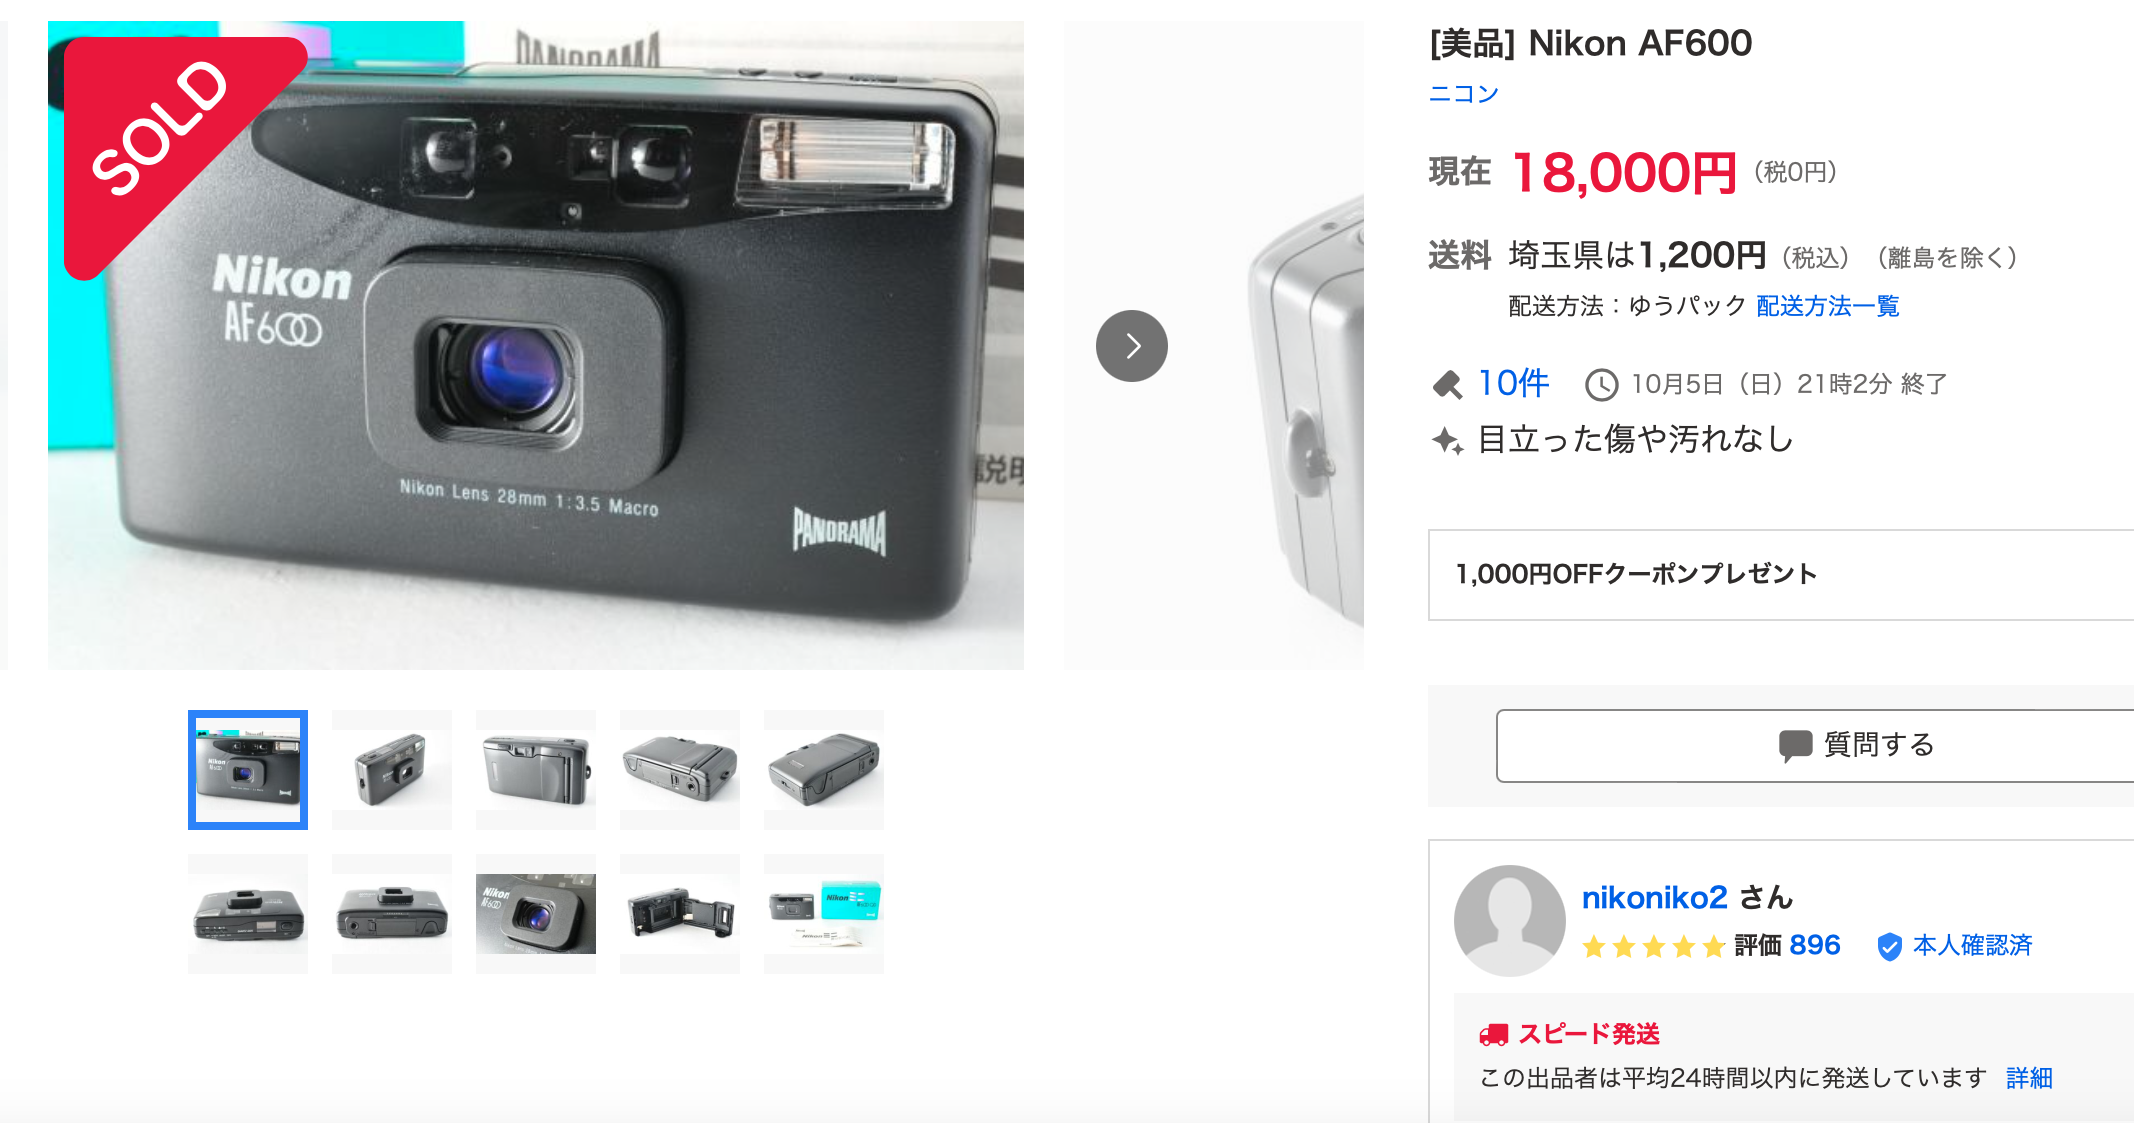
Task: Open the 1,000円OFF coupon banner
Action: [x=1781, y=575]
